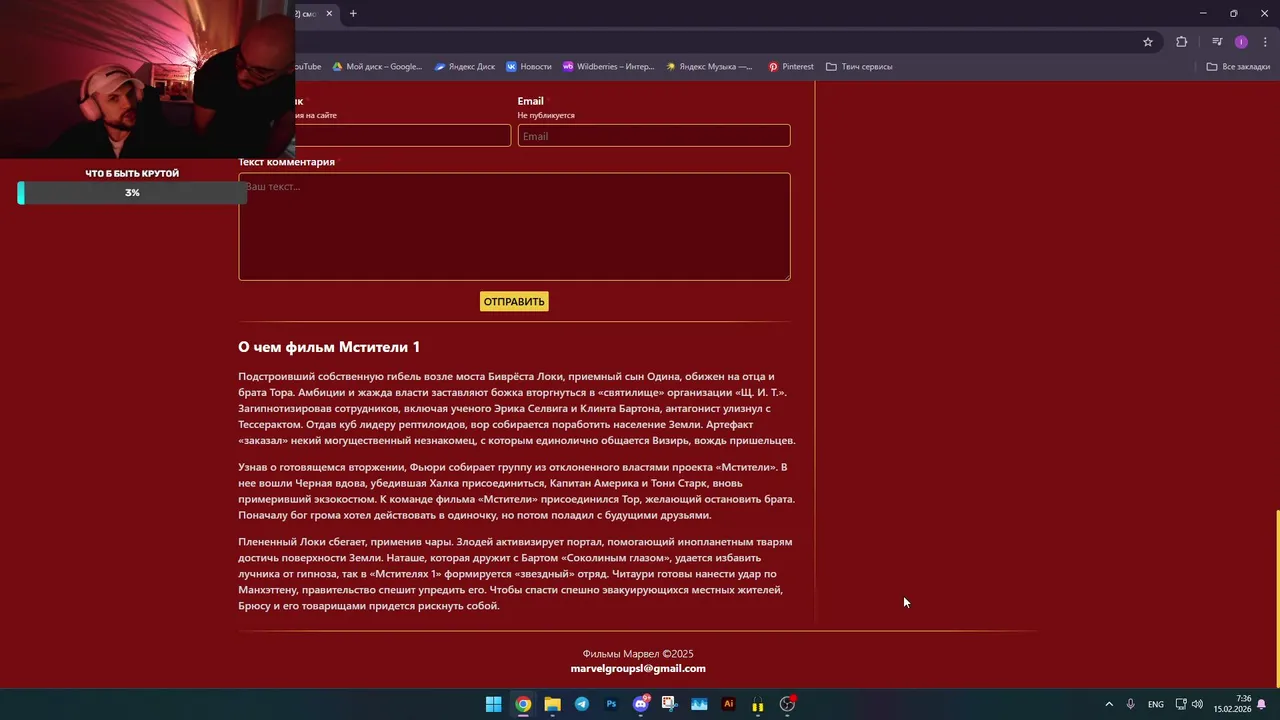Click the paragraph starting Узнав о готовящемся вторжении
The width and height of the screenshot is (1280, 720).
click(516, 491)
